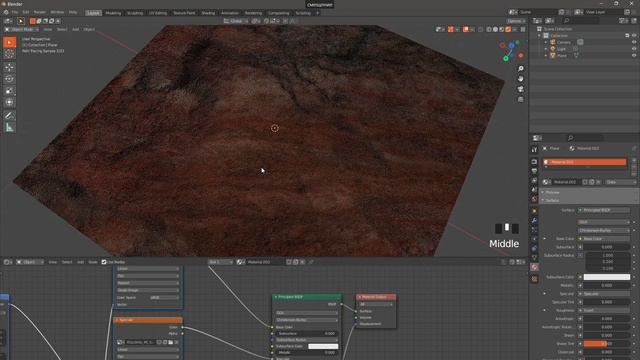
Task: Activate the Select Box tool
Action: click(x=9, y=42)
